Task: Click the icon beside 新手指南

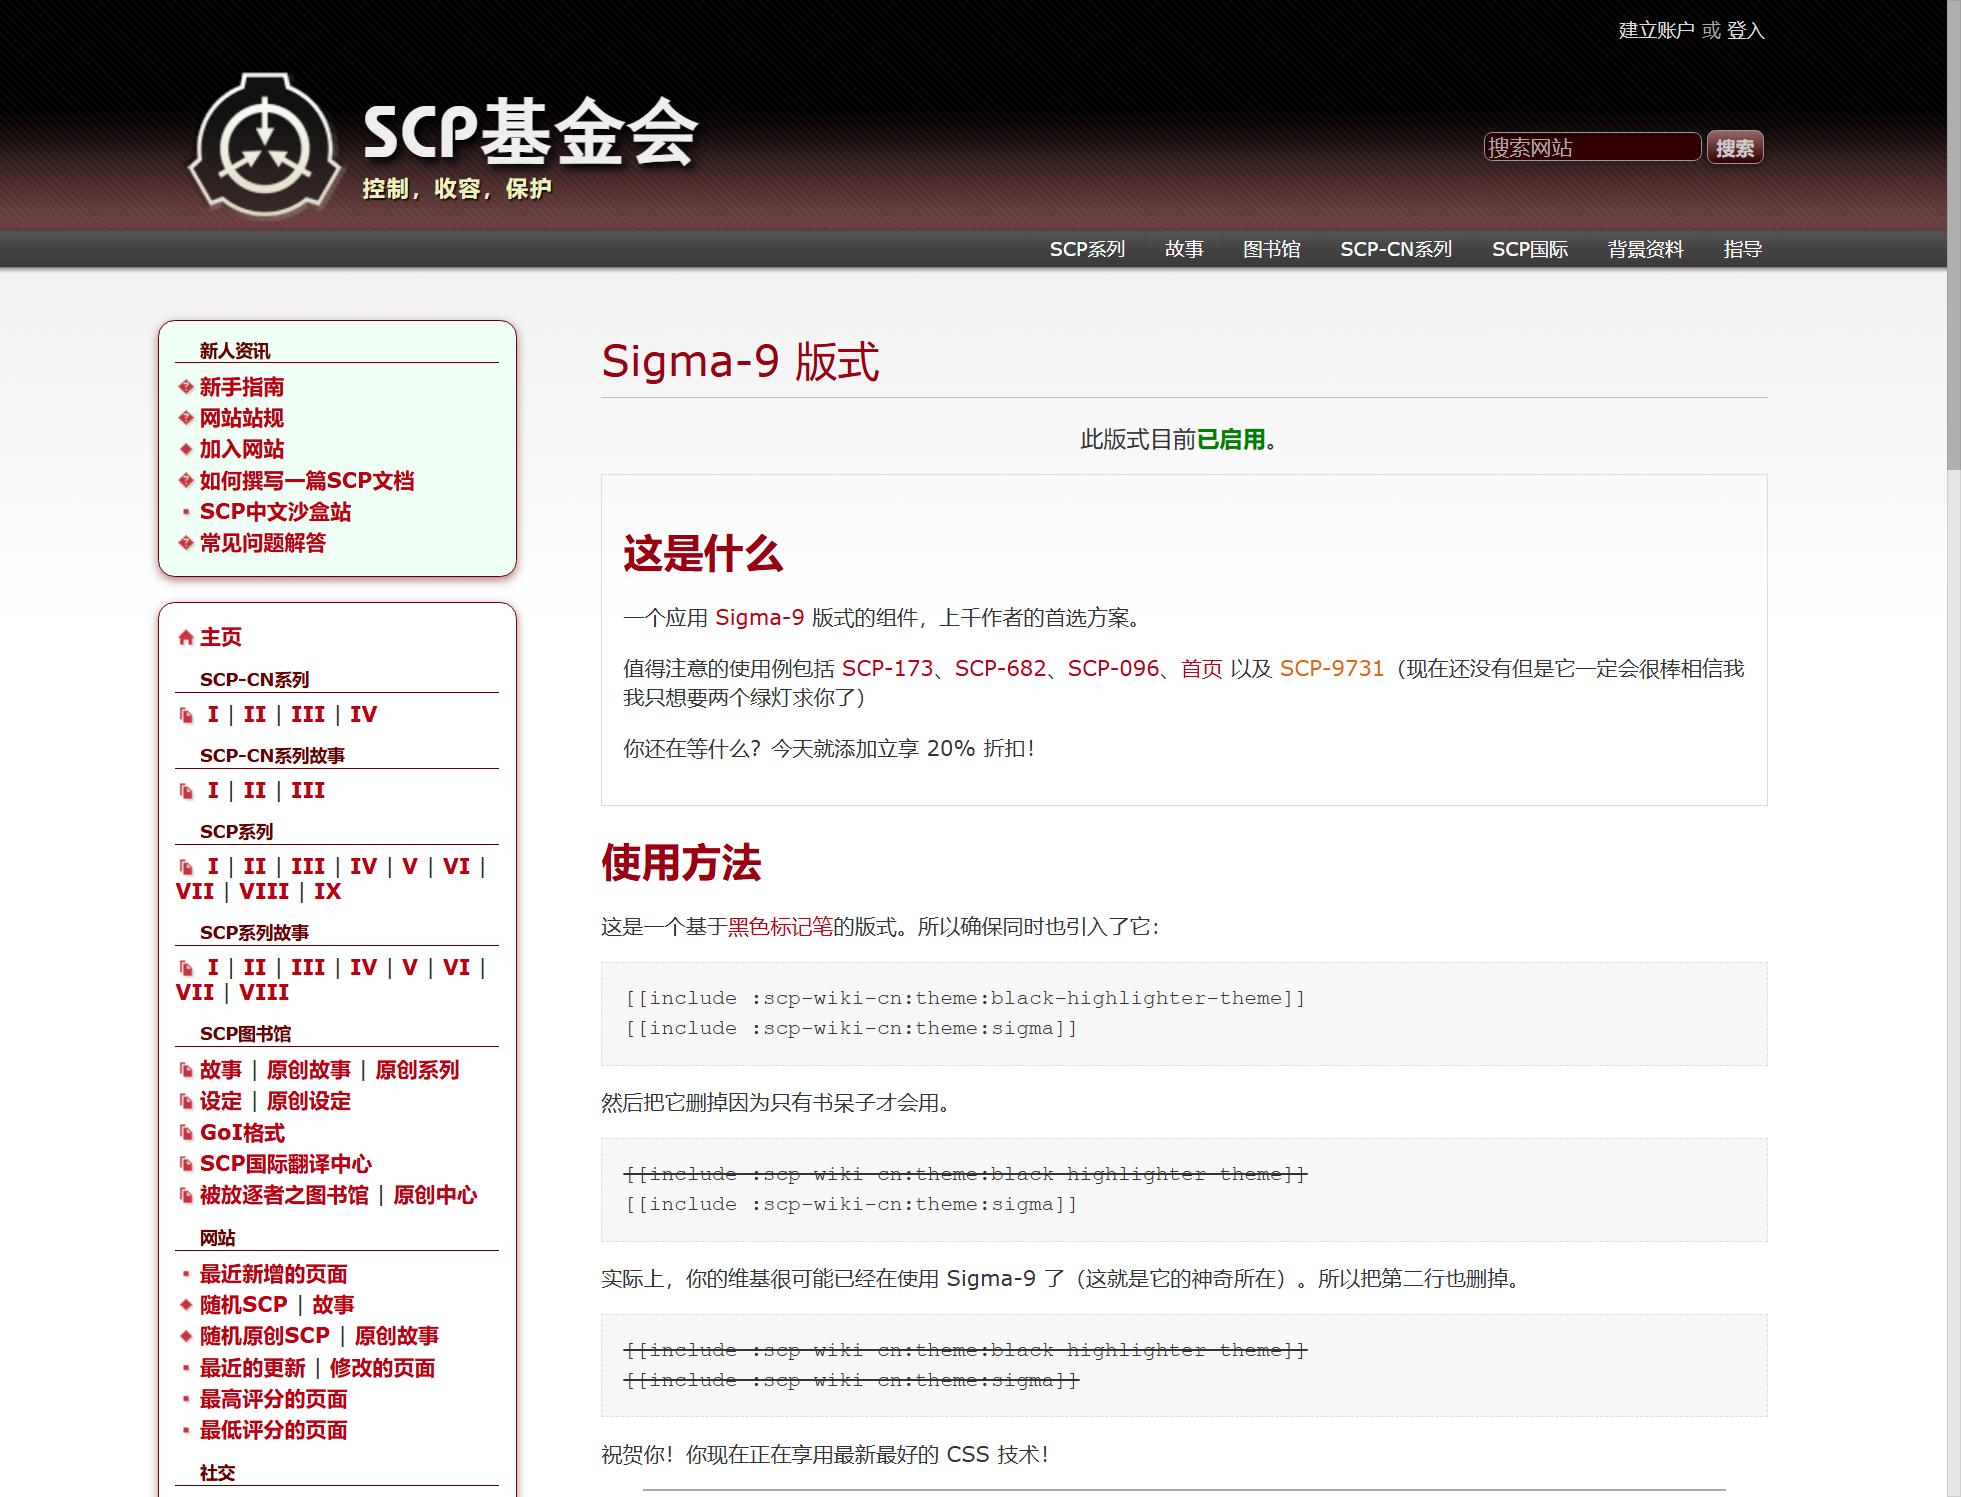Action: point(185,387)
